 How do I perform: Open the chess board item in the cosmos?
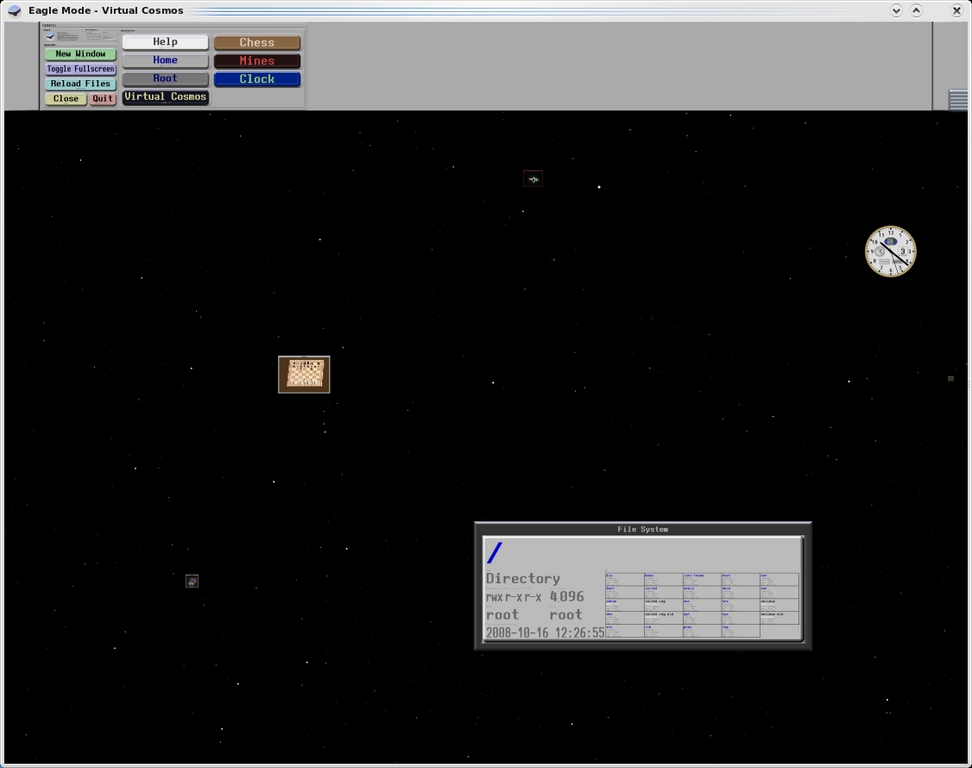[x=304, y=374]
